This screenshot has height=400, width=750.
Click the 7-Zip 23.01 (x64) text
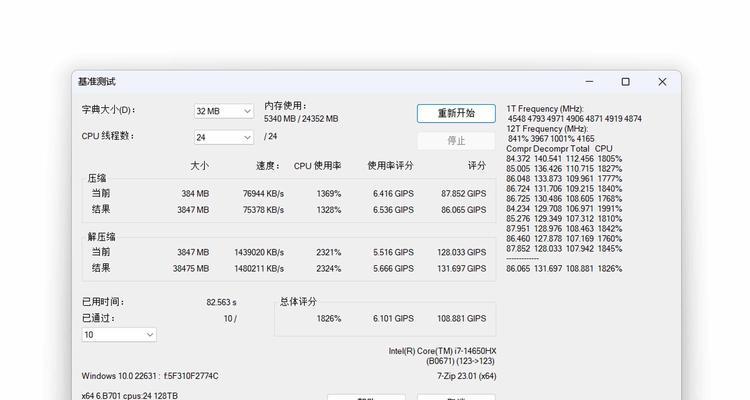click(x=466, y=377)
